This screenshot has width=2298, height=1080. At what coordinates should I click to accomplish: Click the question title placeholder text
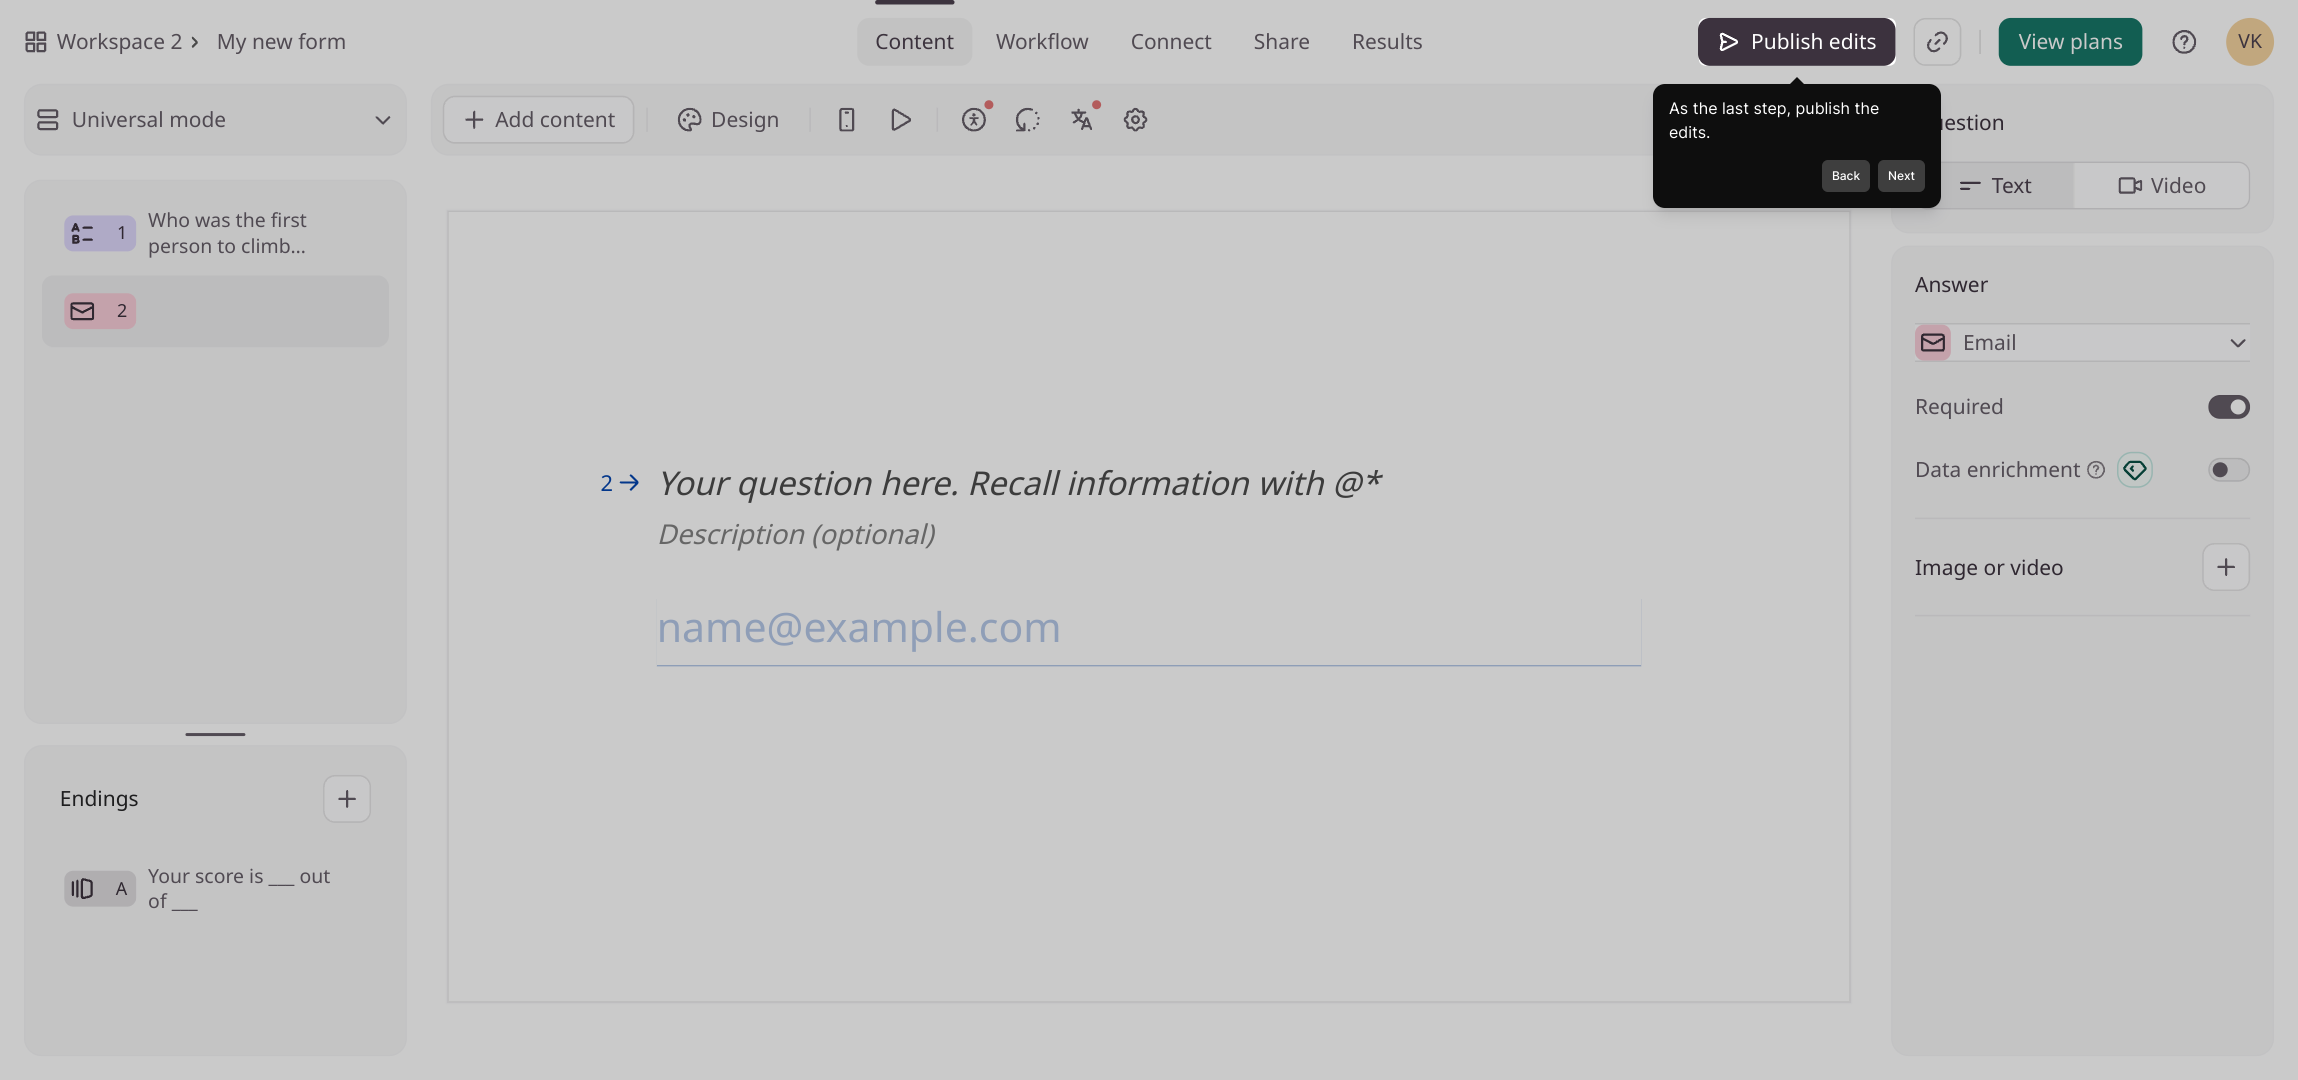click(1020, 484)
